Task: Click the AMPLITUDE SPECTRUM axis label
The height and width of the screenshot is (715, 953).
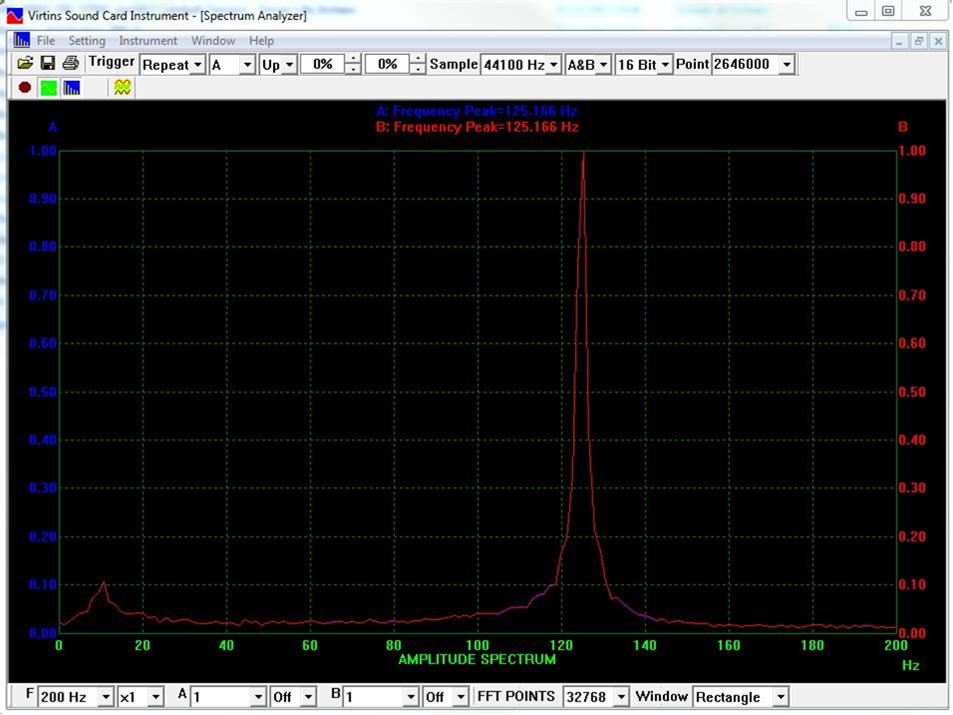Action: tap(477, 660)
